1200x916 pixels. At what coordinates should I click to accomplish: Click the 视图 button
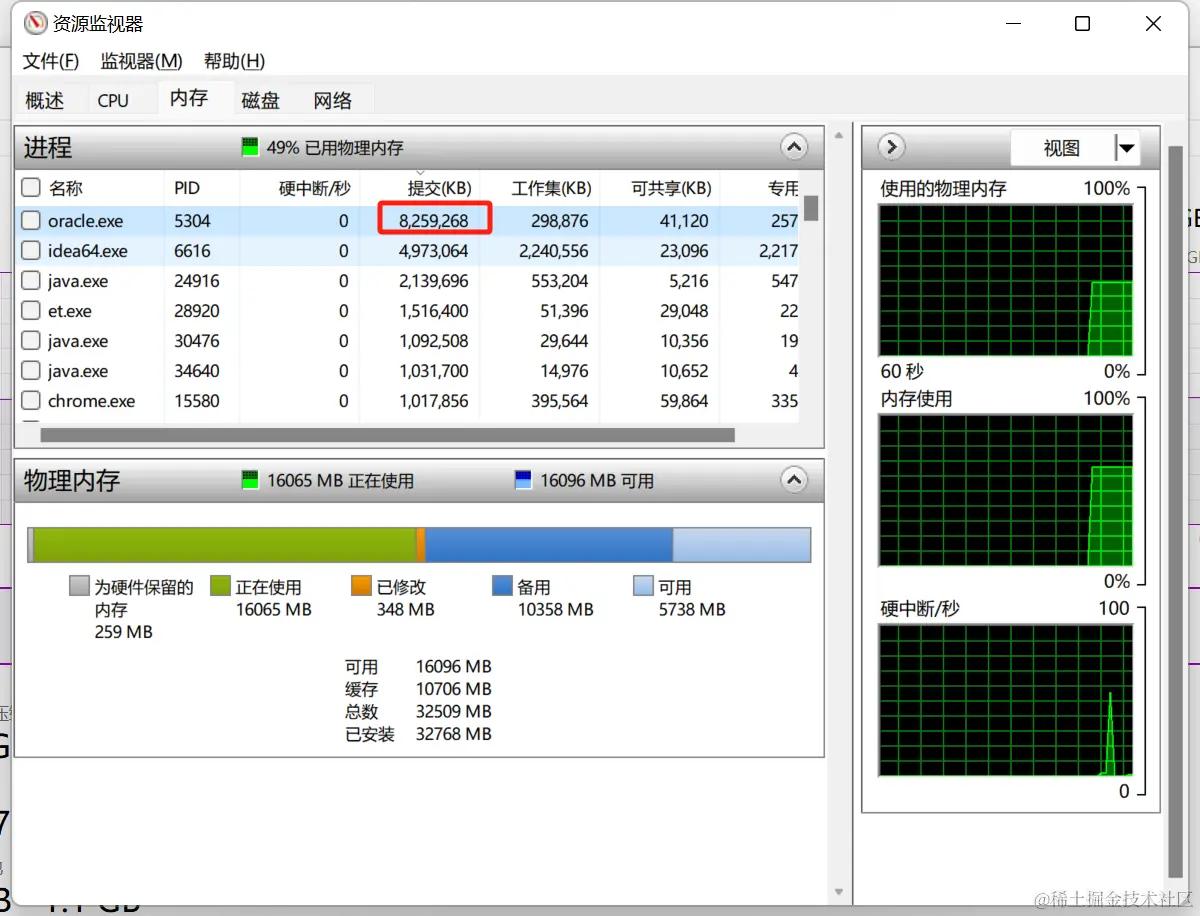[1062, 148]
